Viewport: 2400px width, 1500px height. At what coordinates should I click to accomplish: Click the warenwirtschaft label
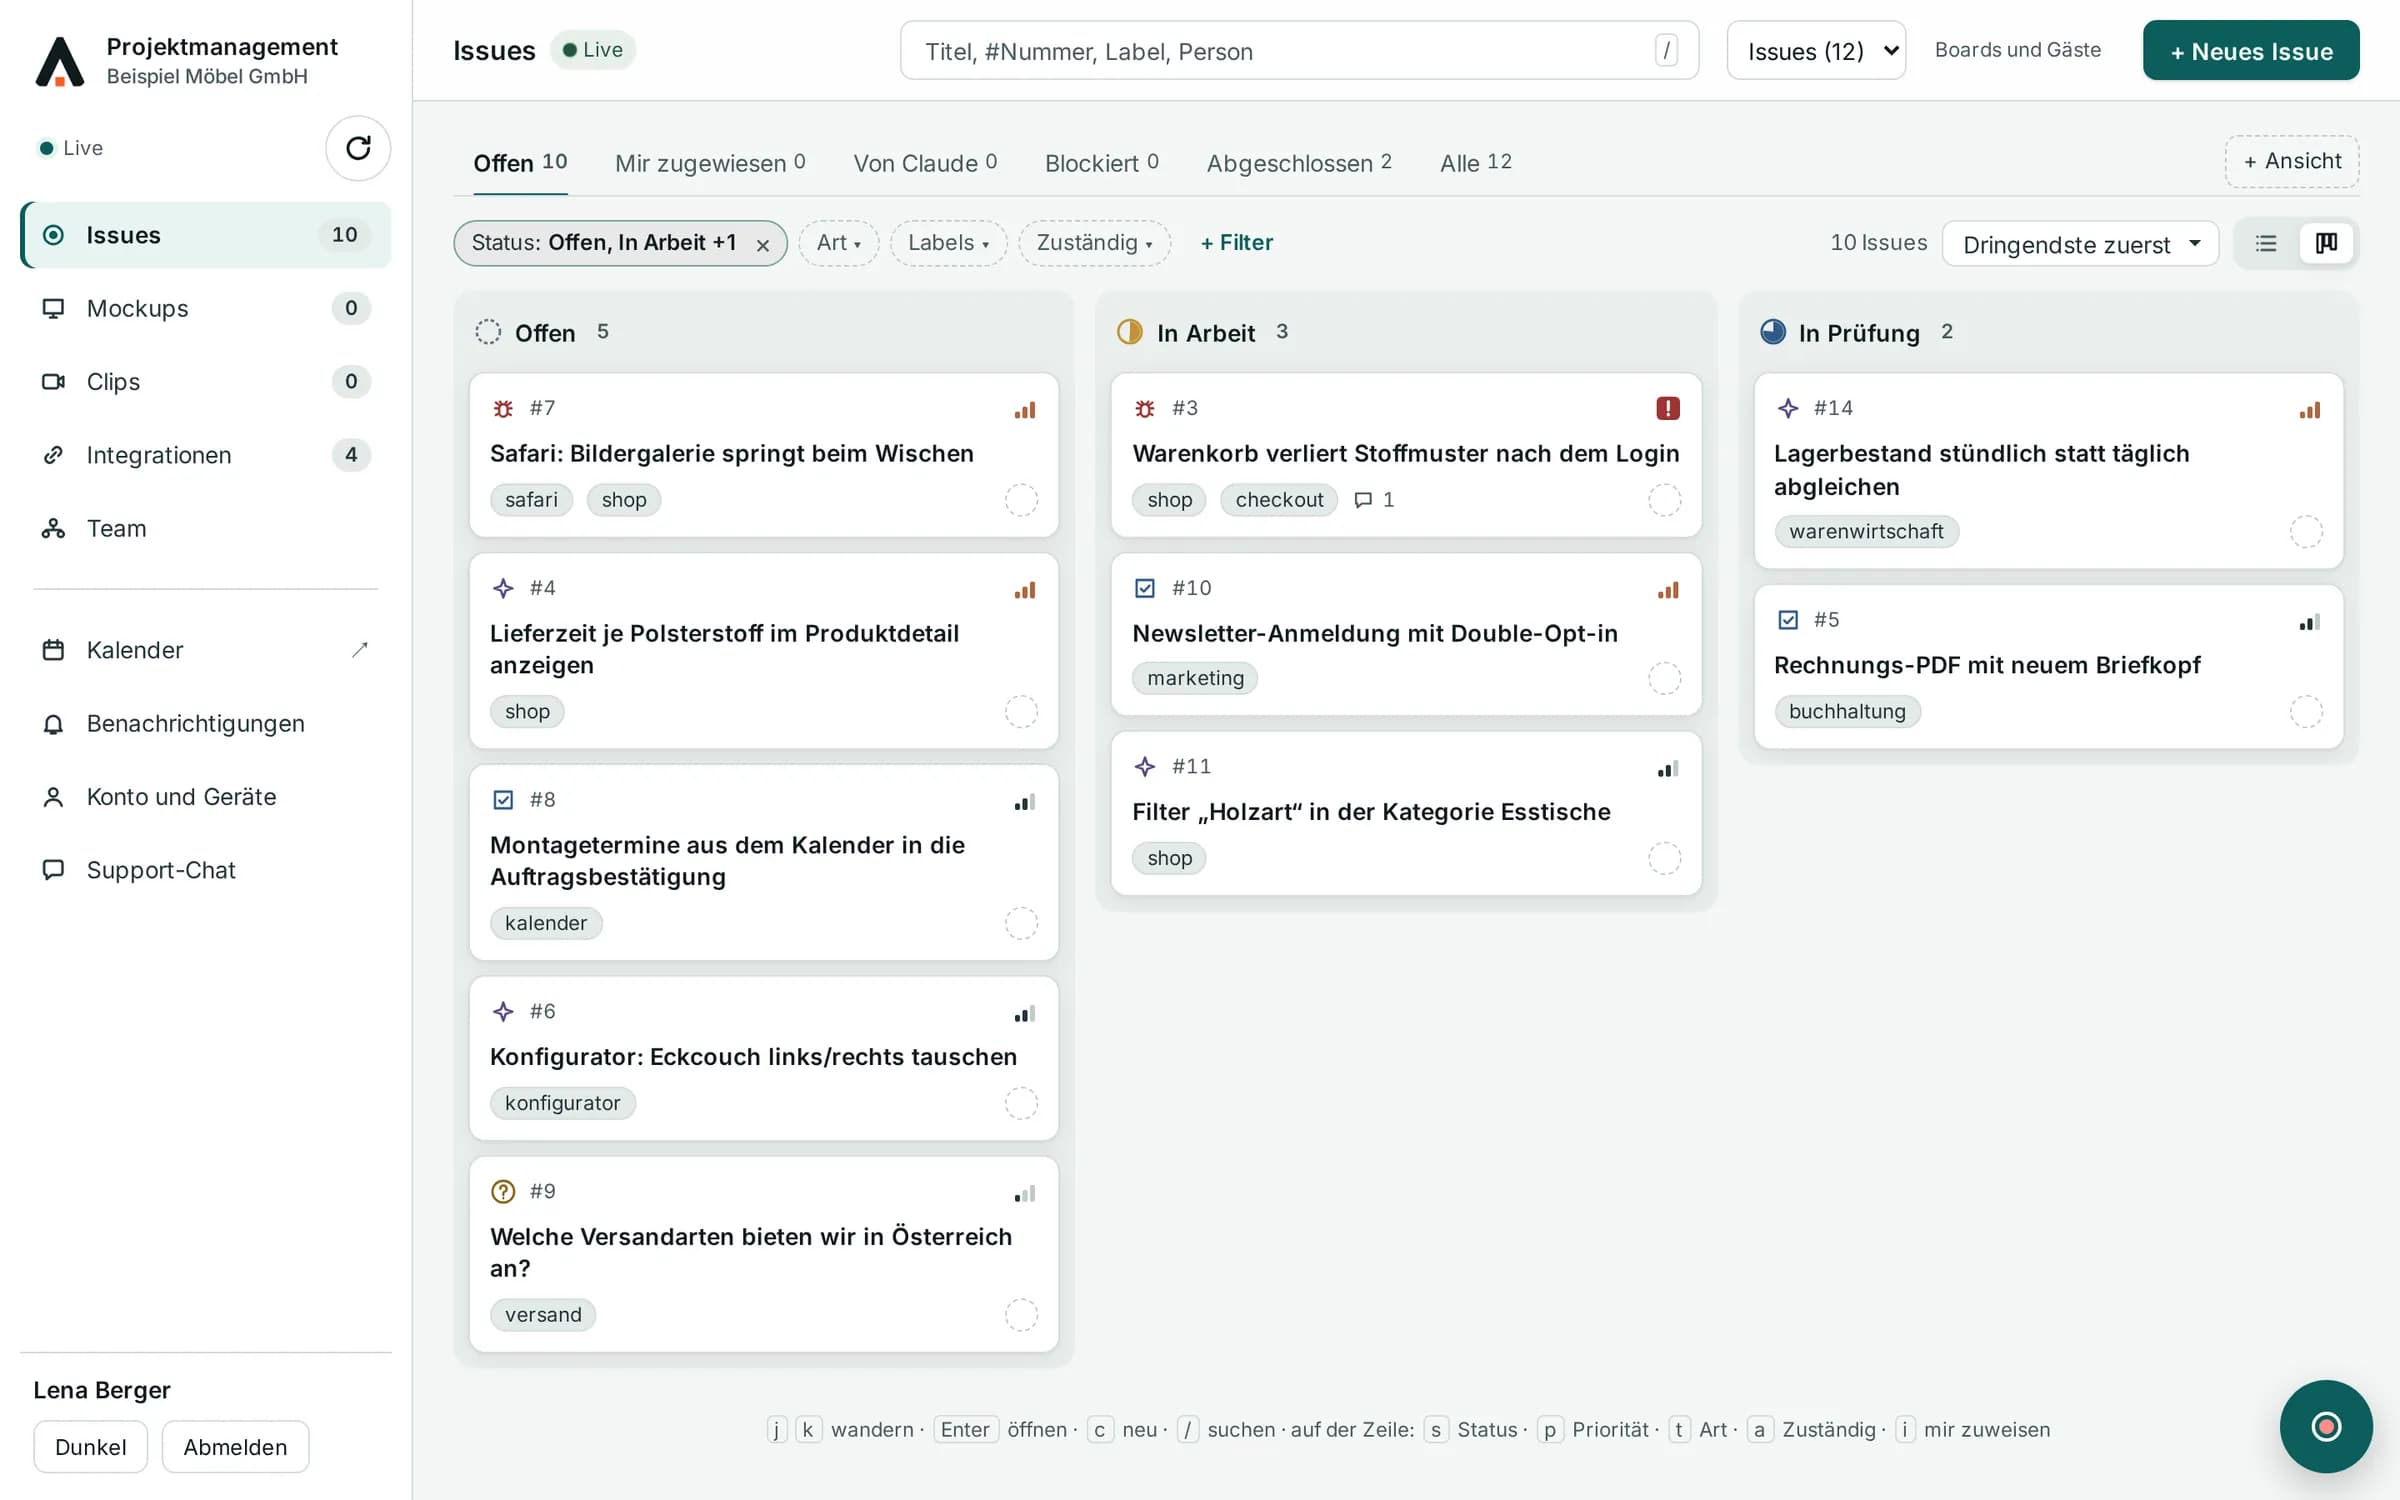pyautogui.click(x=1866, y=531)
